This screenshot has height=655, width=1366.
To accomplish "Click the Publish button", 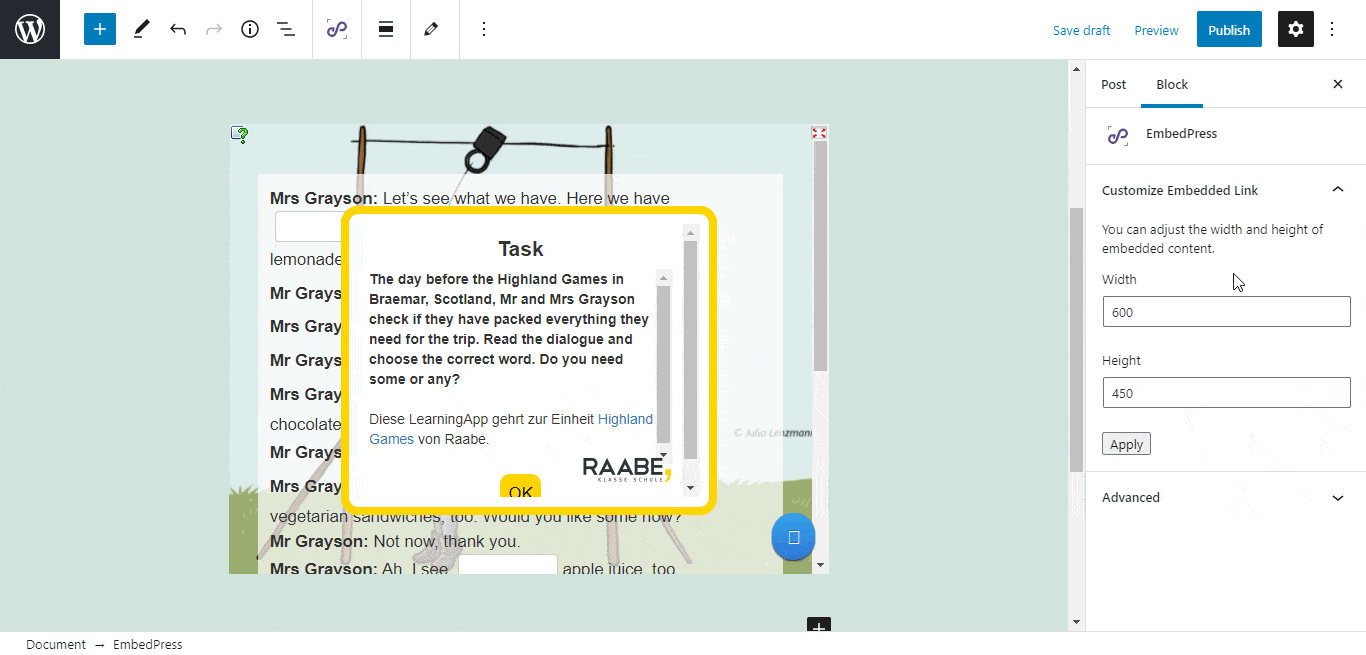I will coord(1229,30).
